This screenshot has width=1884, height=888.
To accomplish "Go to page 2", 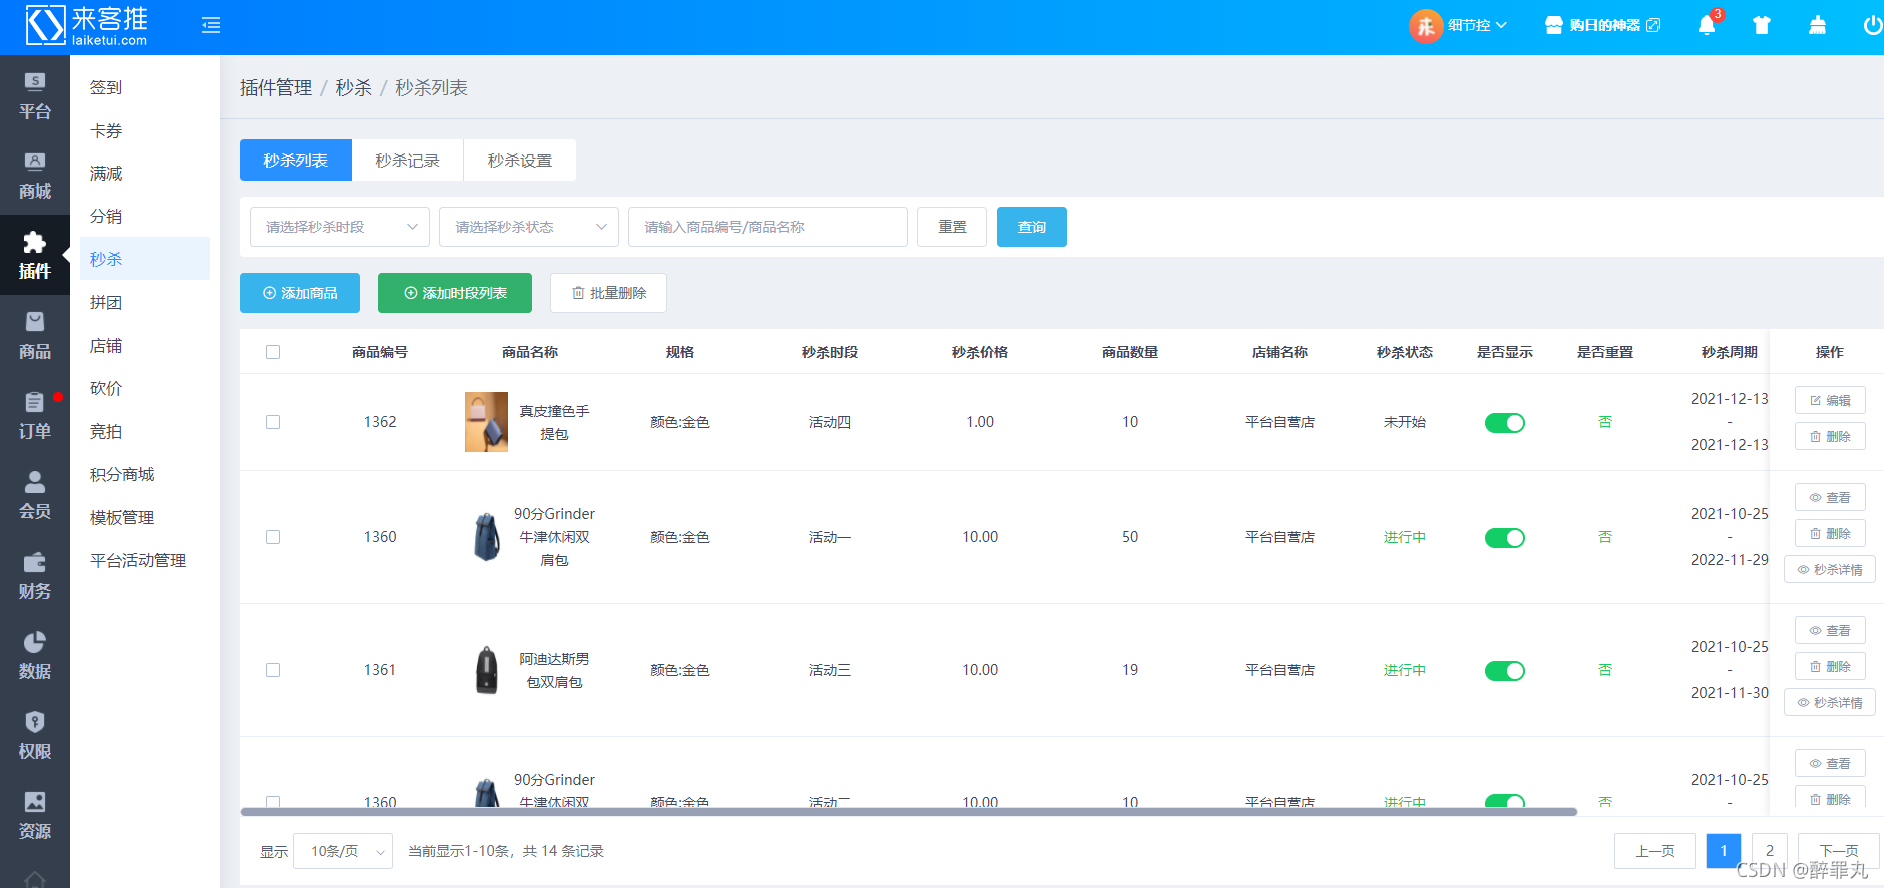I will click(1769, 851).
